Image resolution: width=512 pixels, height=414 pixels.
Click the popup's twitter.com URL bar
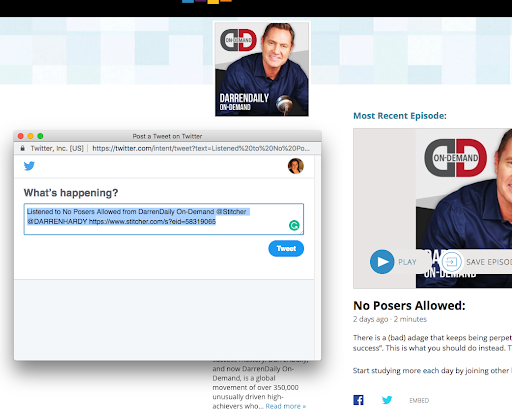pyautogui.click(x=201, y=148)
